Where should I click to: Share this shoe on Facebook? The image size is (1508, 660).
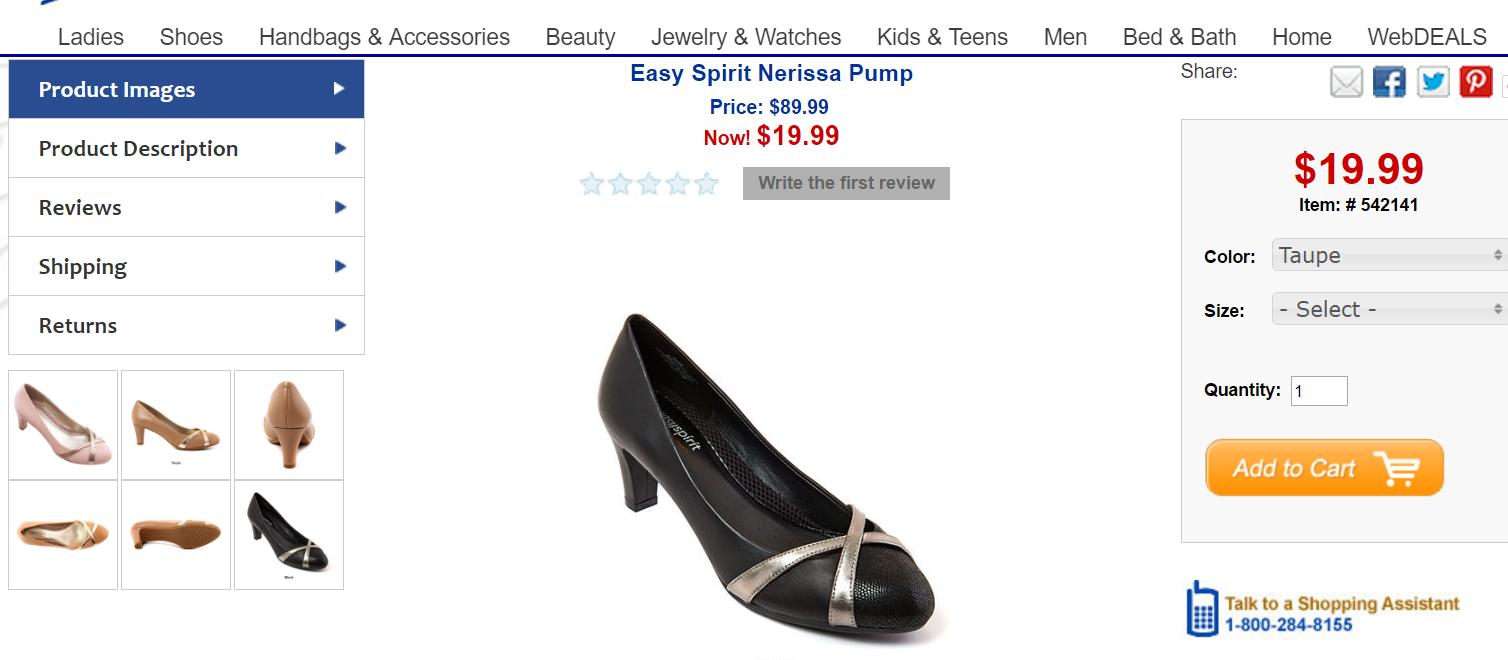tap(1389, 82)
